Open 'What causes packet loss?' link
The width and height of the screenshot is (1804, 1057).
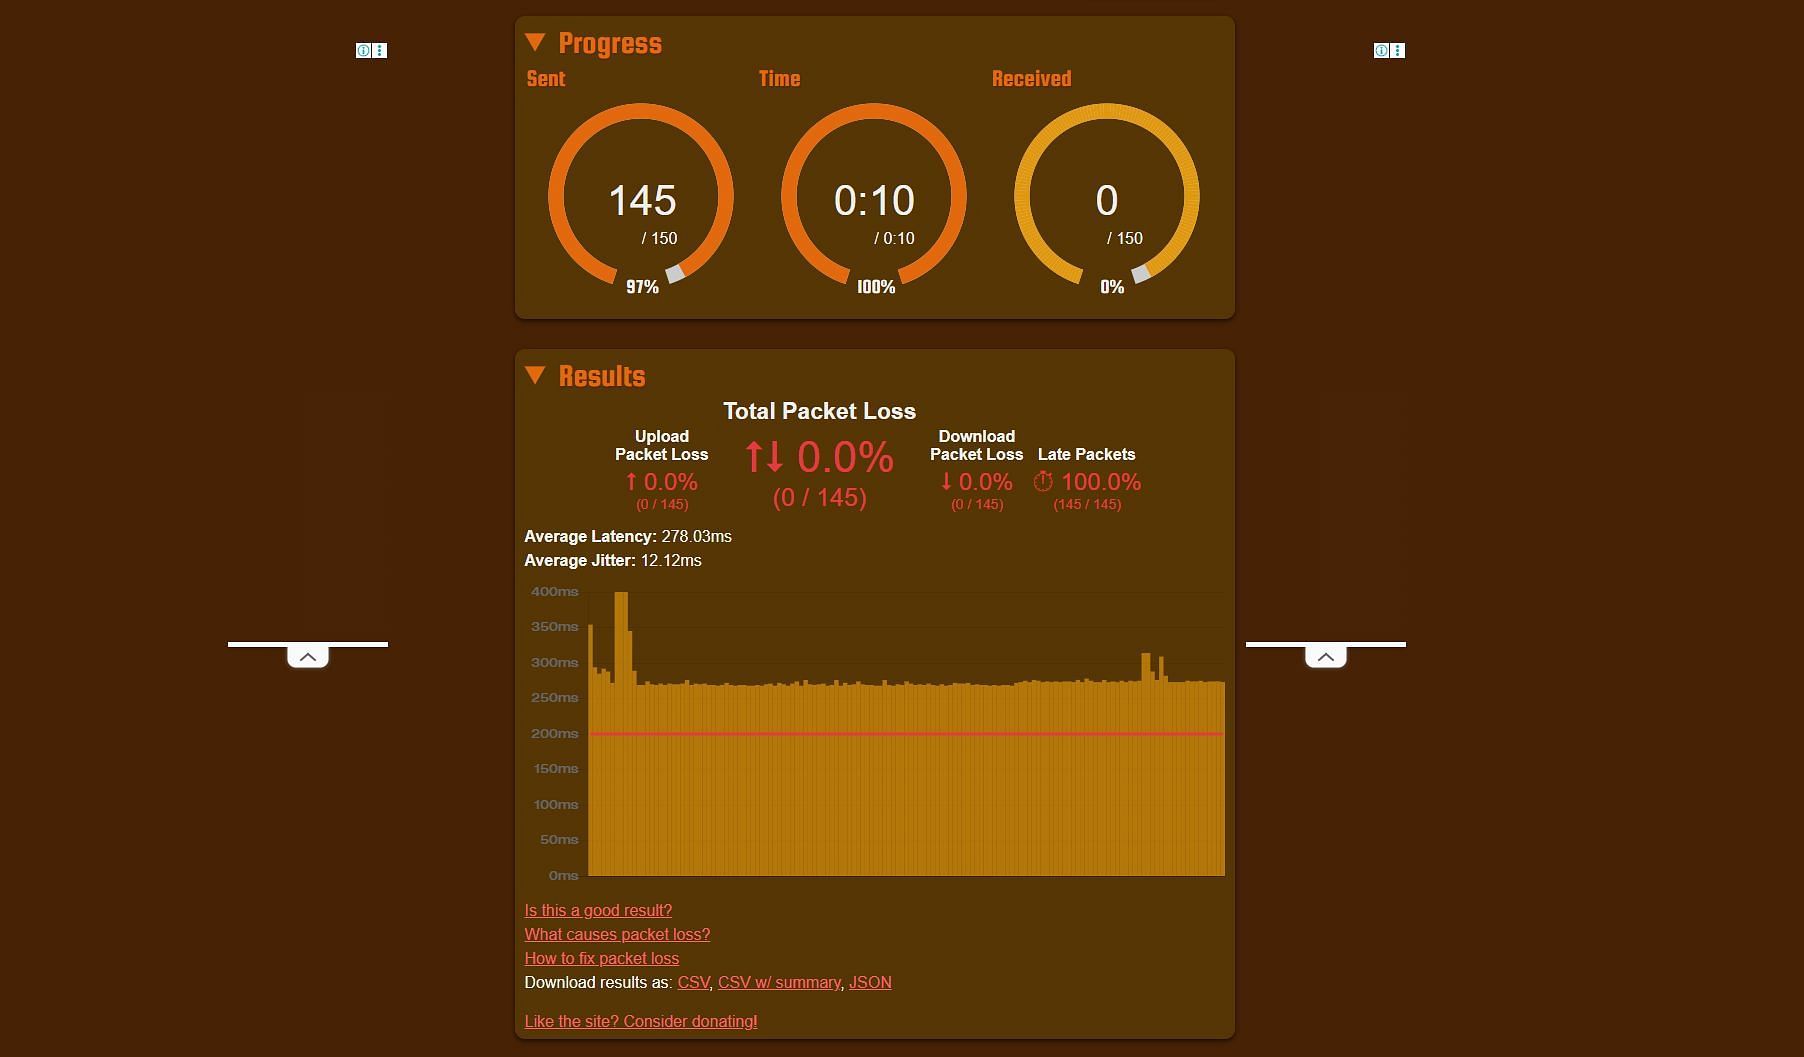pos(617,934)
